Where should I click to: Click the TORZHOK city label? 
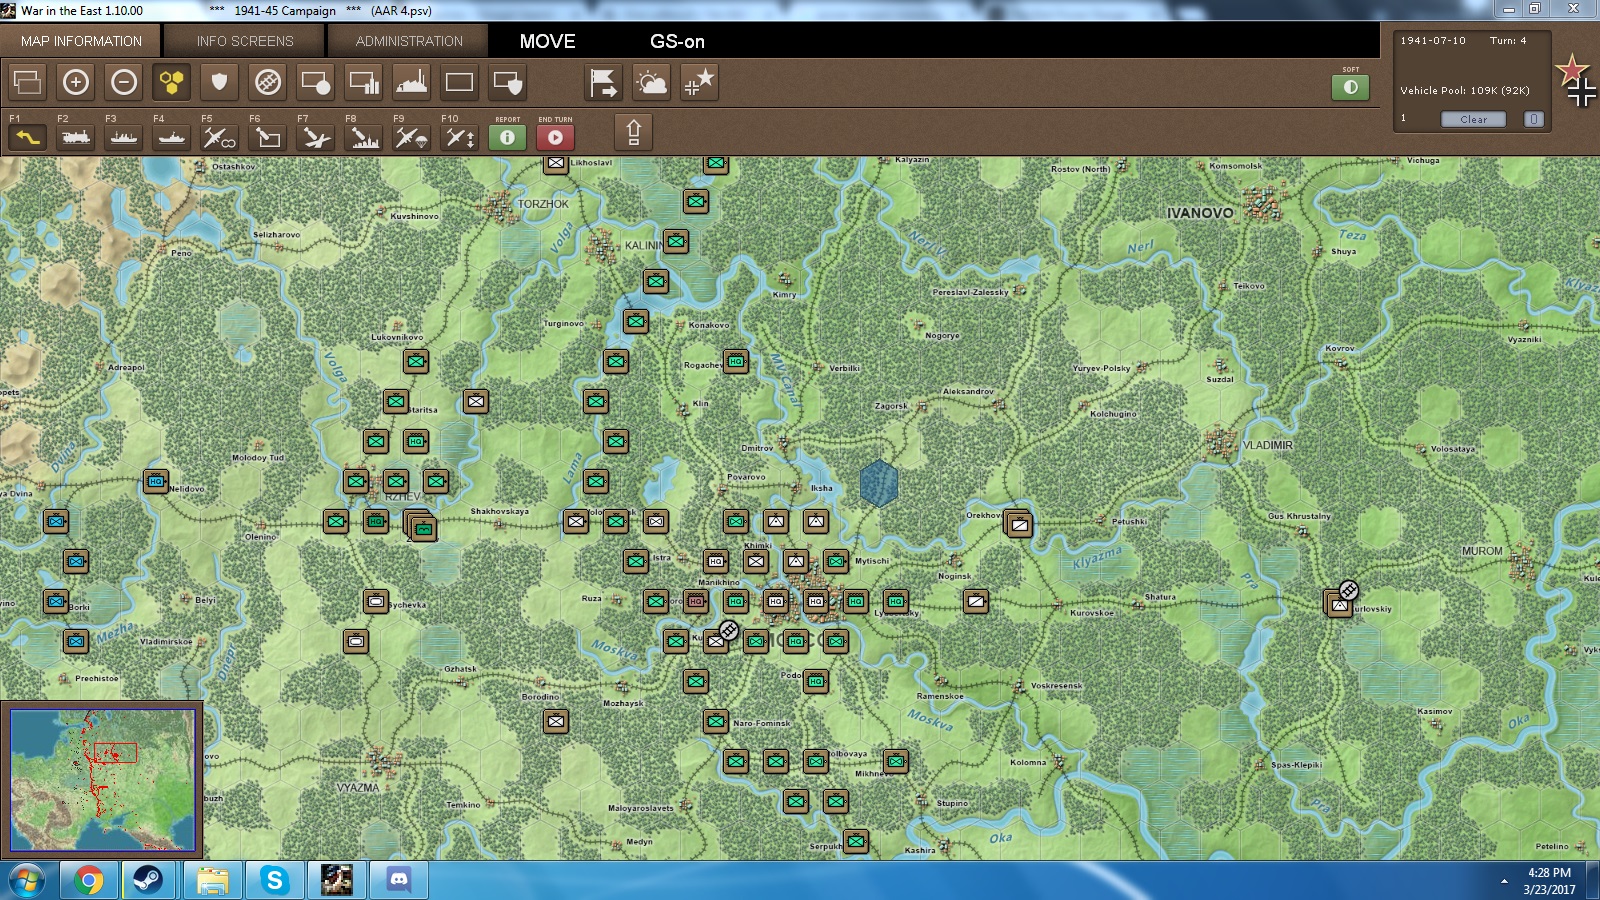pos(543,204)
